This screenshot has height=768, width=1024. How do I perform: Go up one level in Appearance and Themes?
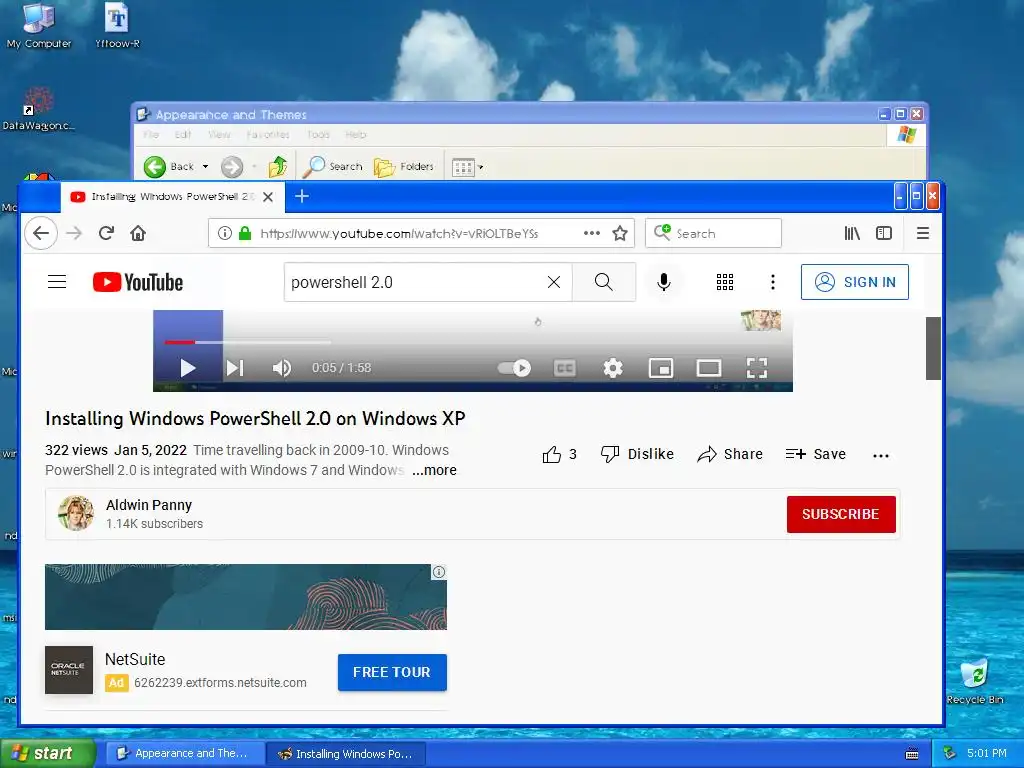(278, 167)
